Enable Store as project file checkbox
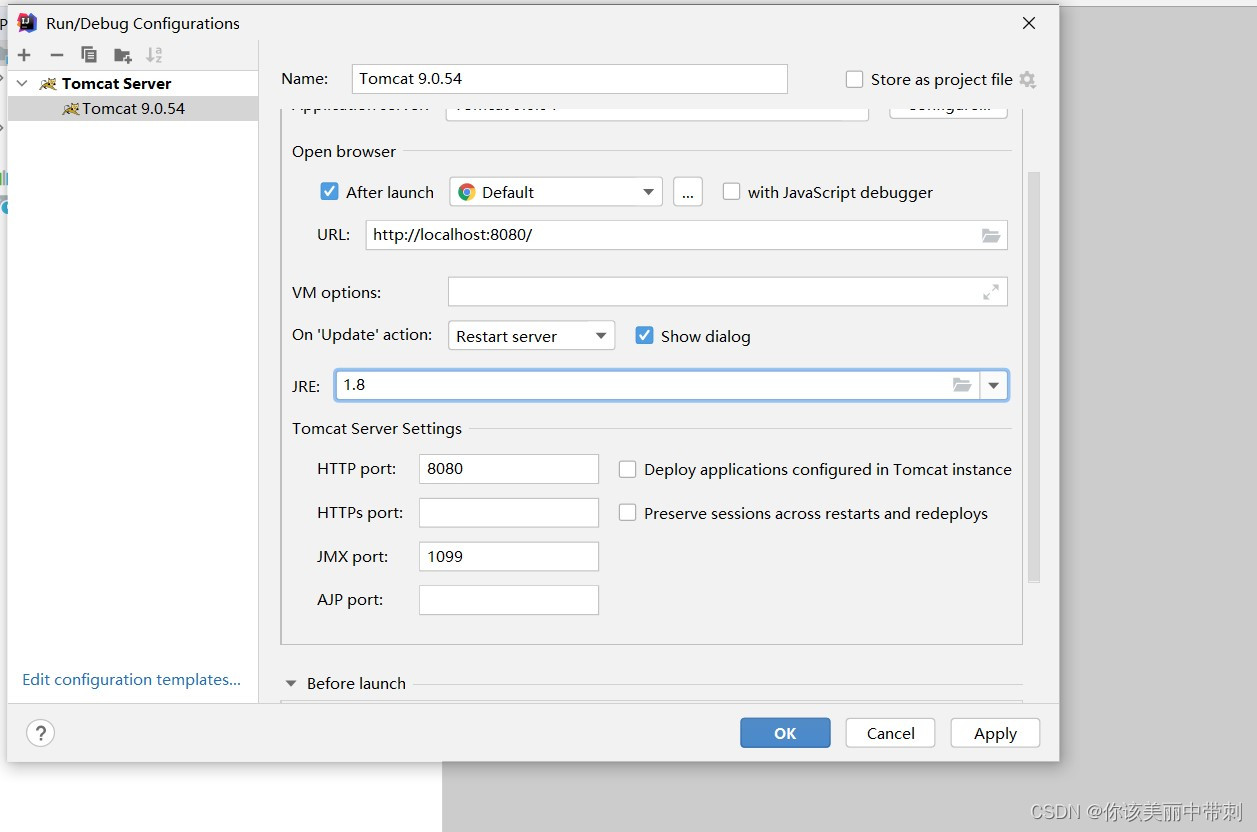Viewport: 1257px width, 832px height. 854,79
